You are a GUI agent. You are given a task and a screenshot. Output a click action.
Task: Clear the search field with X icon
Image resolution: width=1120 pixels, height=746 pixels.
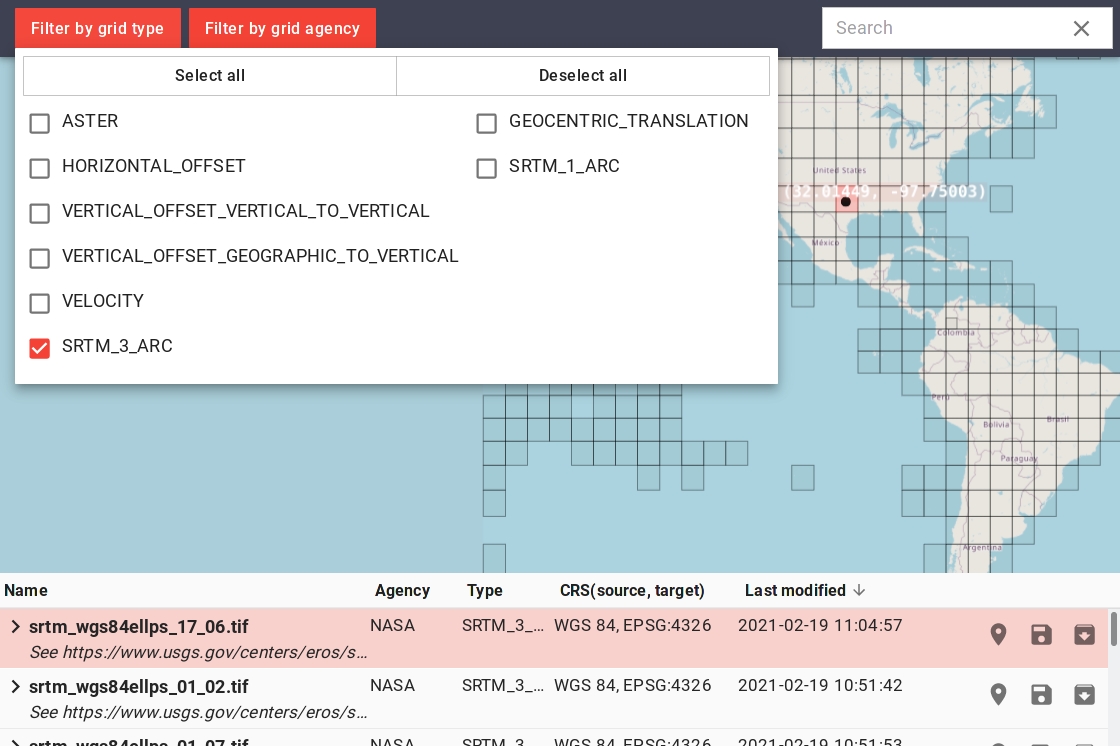[1081, 29]
